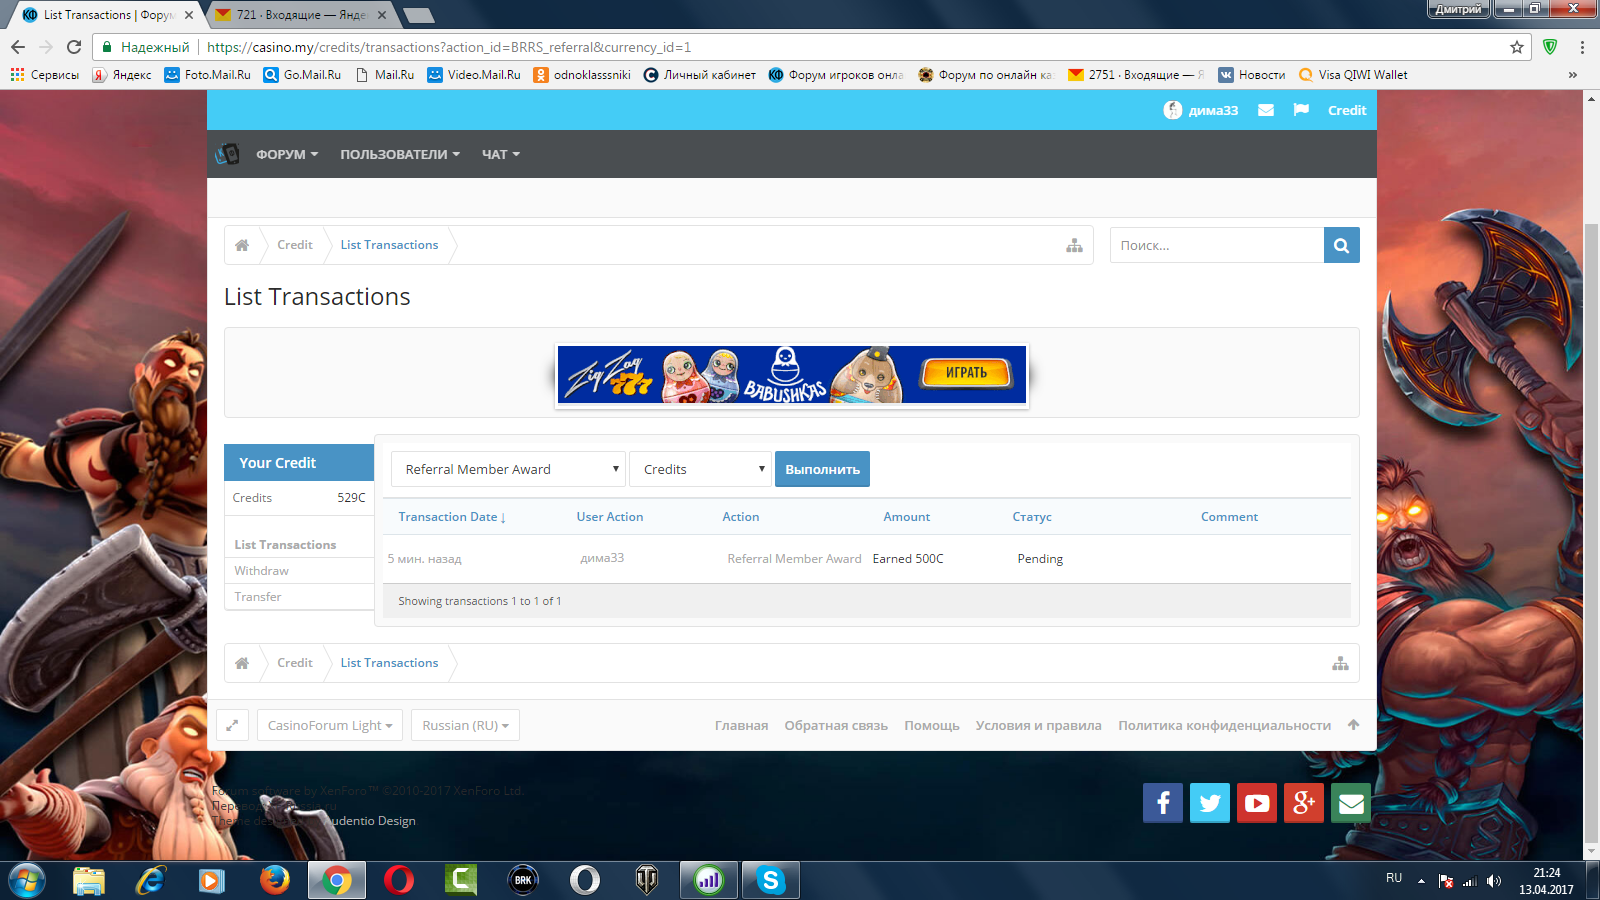
Task: Click the Поиск search input field
Action: coord(1216,245)
